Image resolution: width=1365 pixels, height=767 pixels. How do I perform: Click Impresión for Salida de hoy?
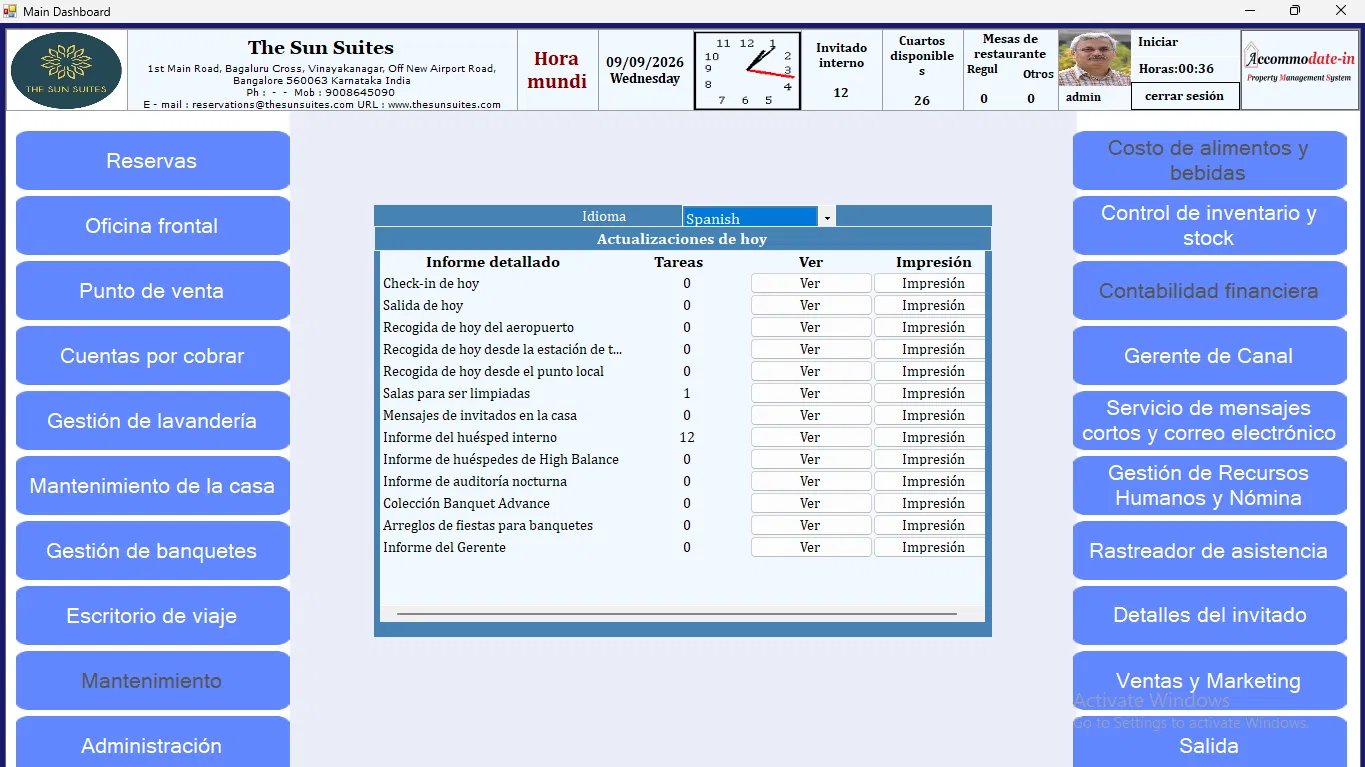pyautogui.click(x=930, y=305)
